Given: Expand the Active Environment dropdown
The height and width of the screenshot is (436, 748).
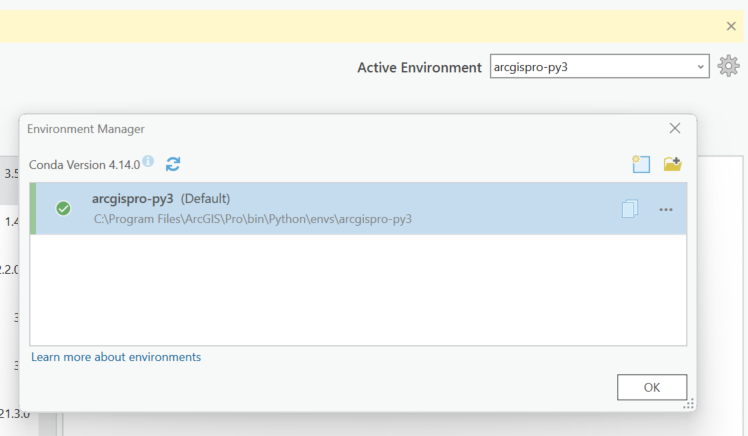Looking at the screenshot, I should point(700,67).
